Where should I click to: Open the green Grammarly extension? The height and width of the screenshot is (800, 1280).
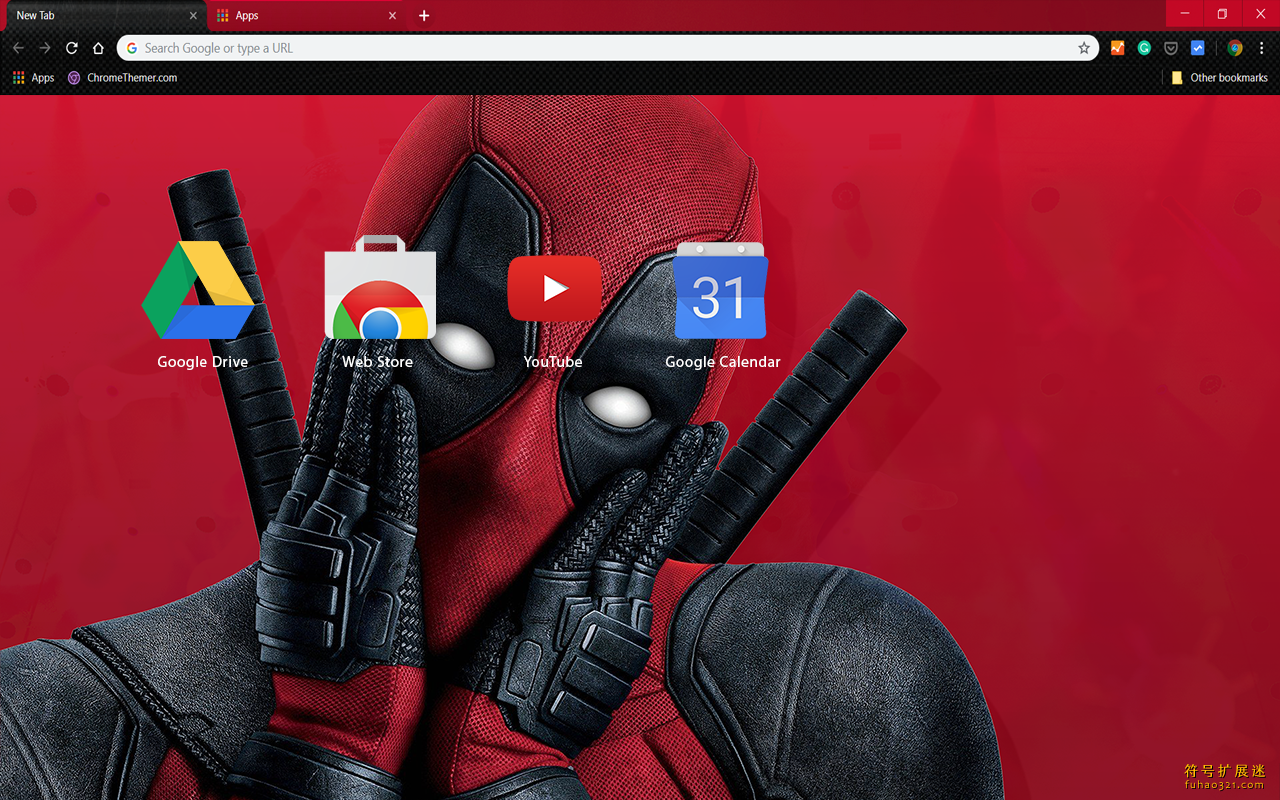tap(1144, 48)
